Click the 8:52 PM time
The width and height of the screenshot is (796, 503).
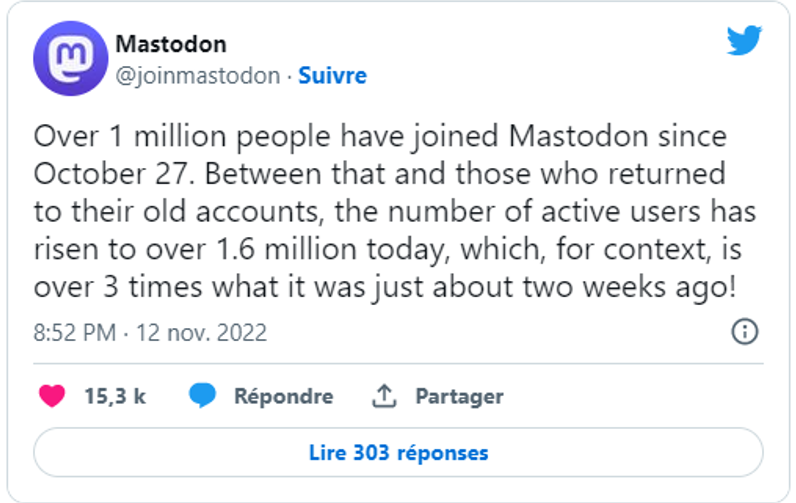point(76,333)
